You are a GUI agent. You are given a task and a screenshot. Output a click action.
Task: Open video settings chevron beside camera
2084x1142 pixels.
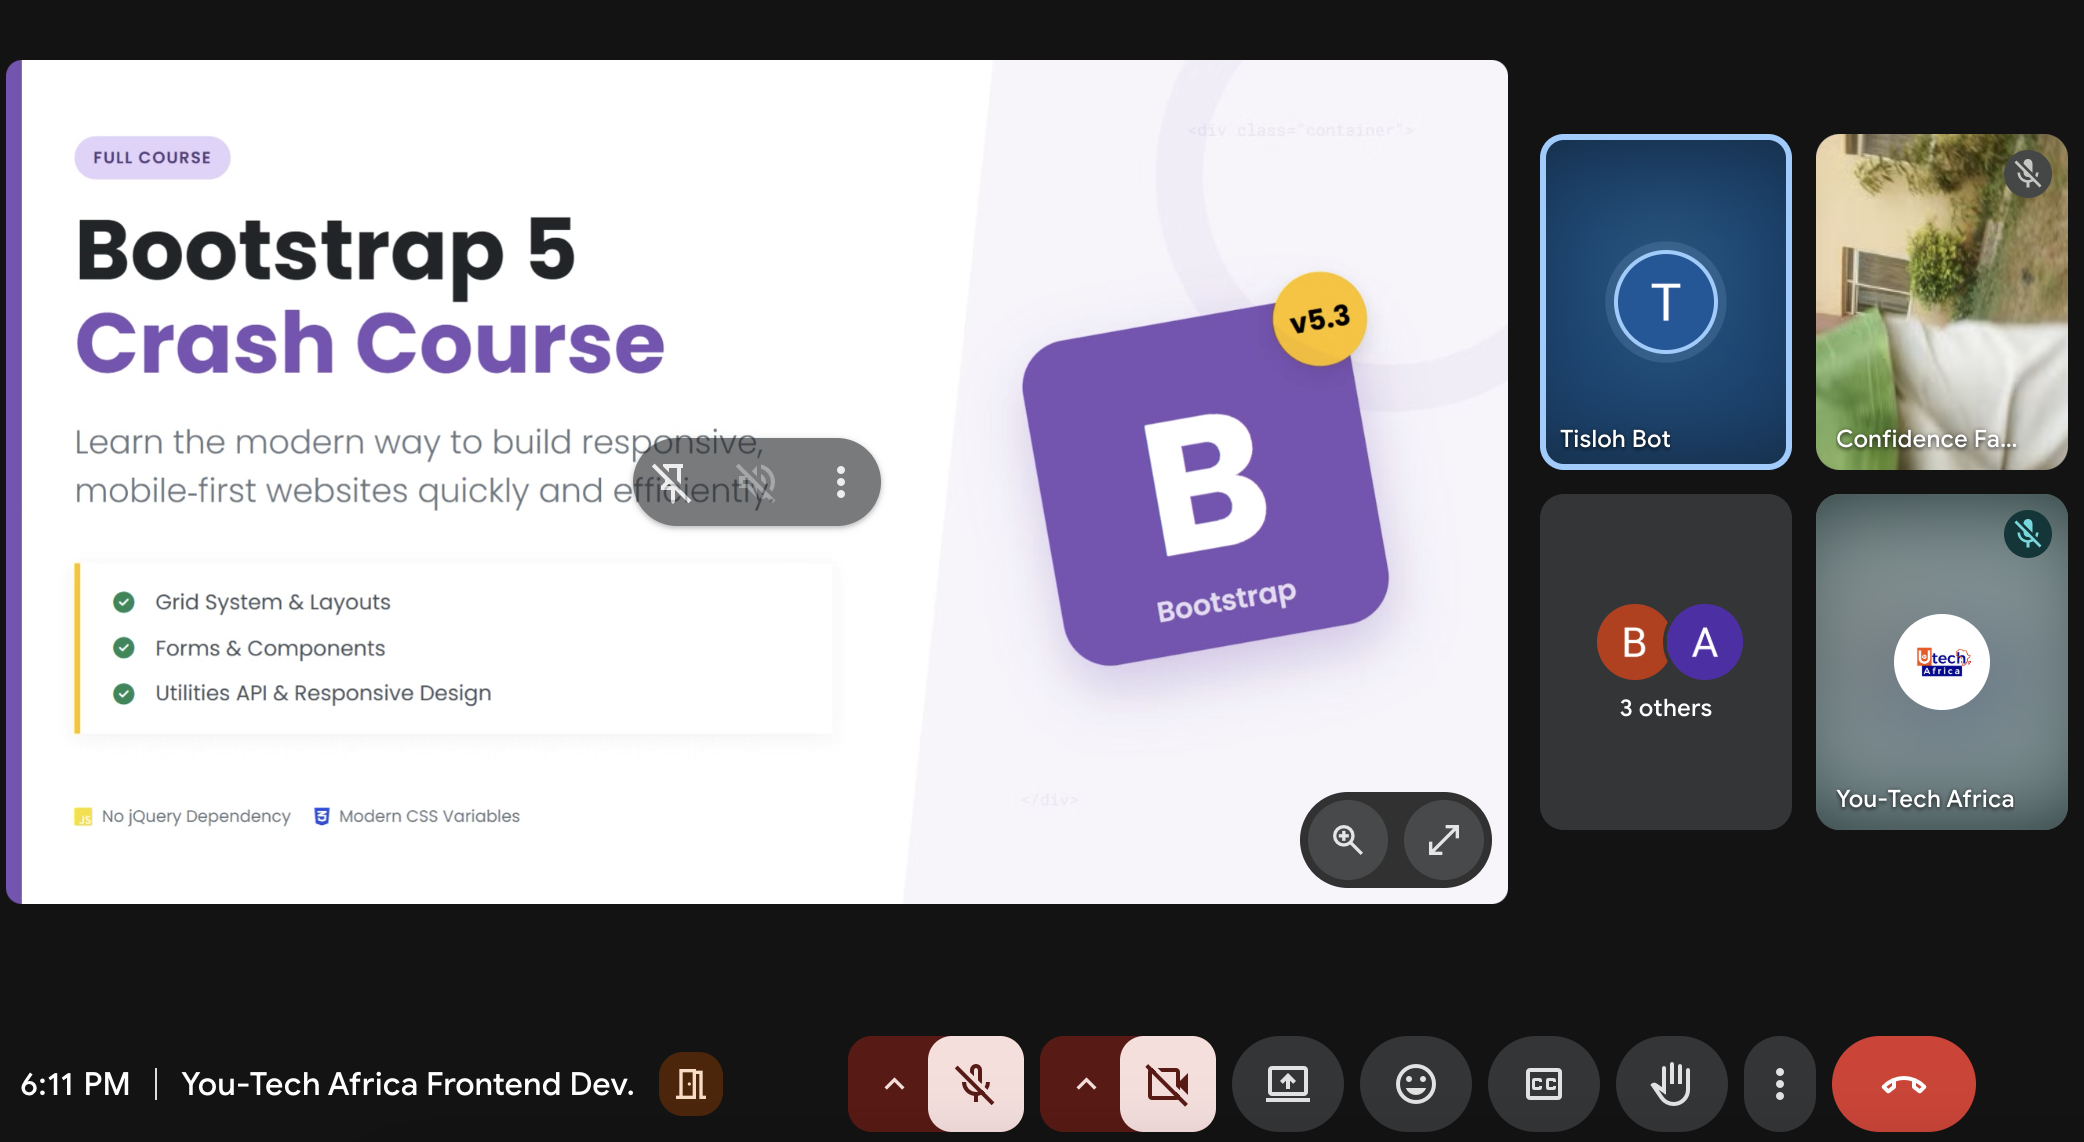(1085, 1084)
